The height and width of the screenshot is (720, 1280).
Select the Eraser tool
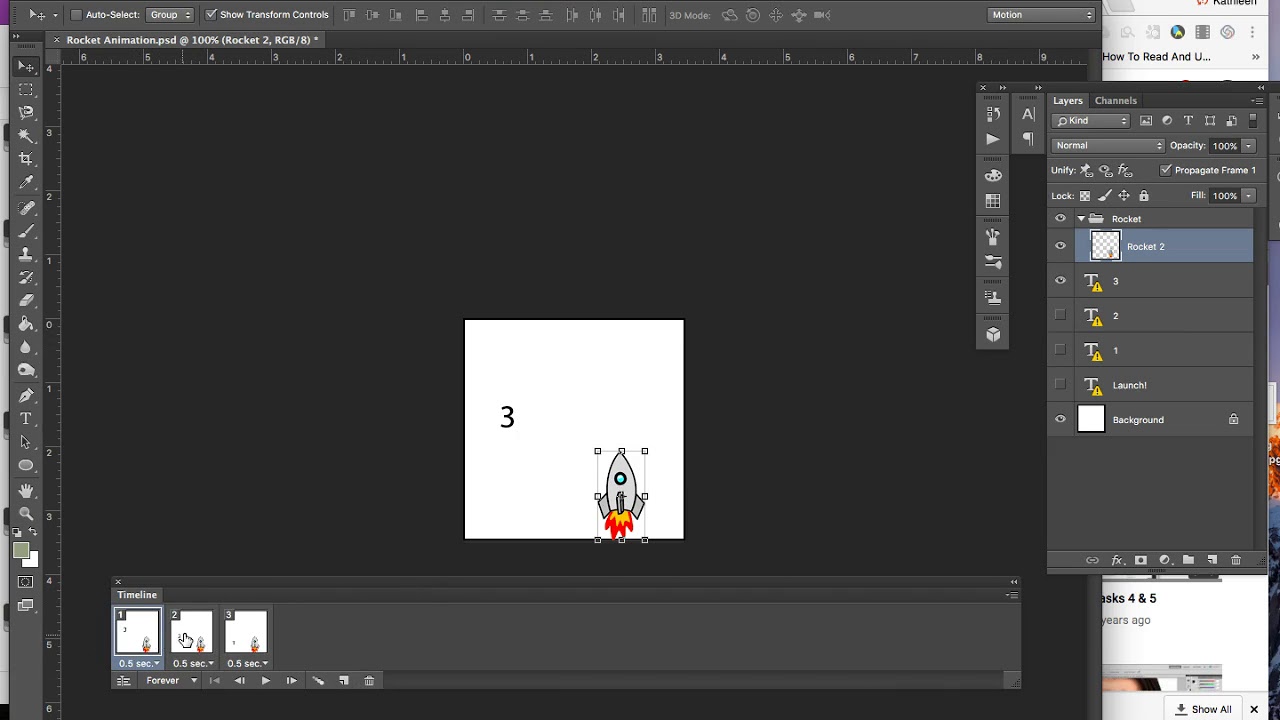pos(26,300)
